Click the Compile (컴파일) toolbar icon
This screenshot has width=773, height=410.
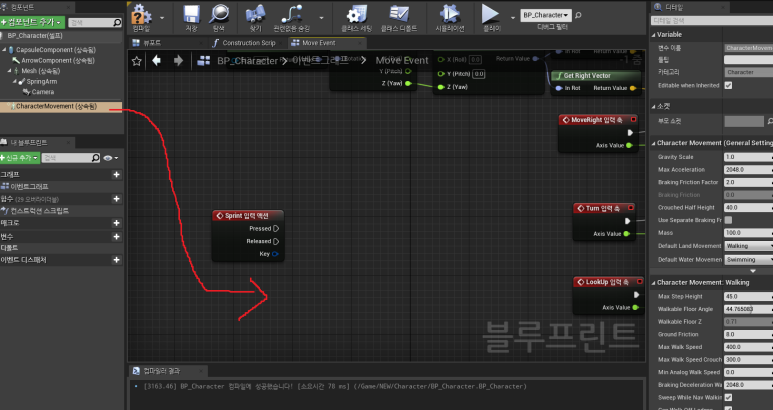coord(141,15)
